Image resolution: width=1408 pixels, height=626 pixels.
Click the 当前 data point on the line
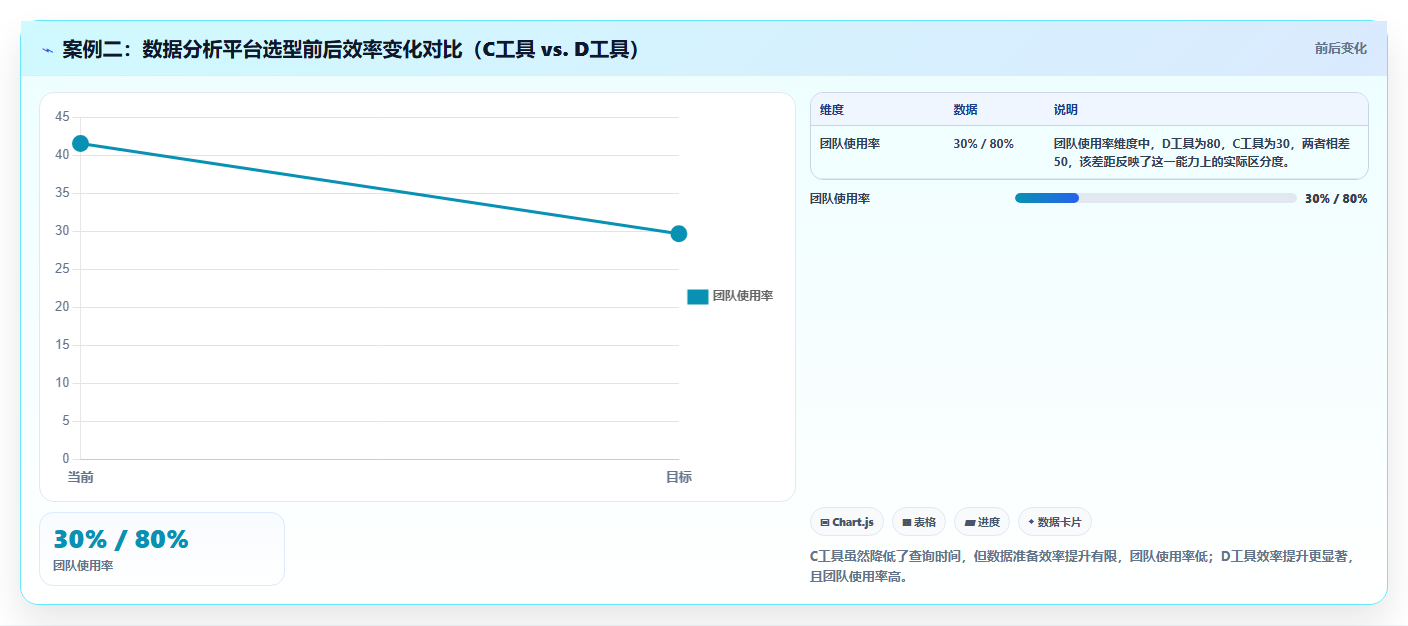80,144
